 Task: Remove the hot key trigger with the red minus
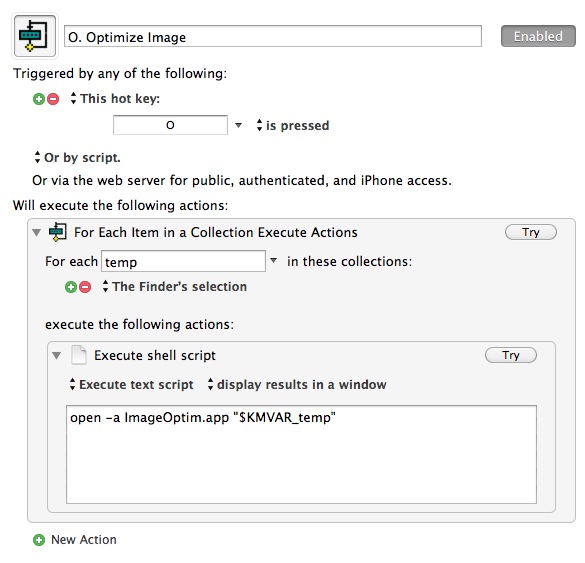[x=53, y=99]
